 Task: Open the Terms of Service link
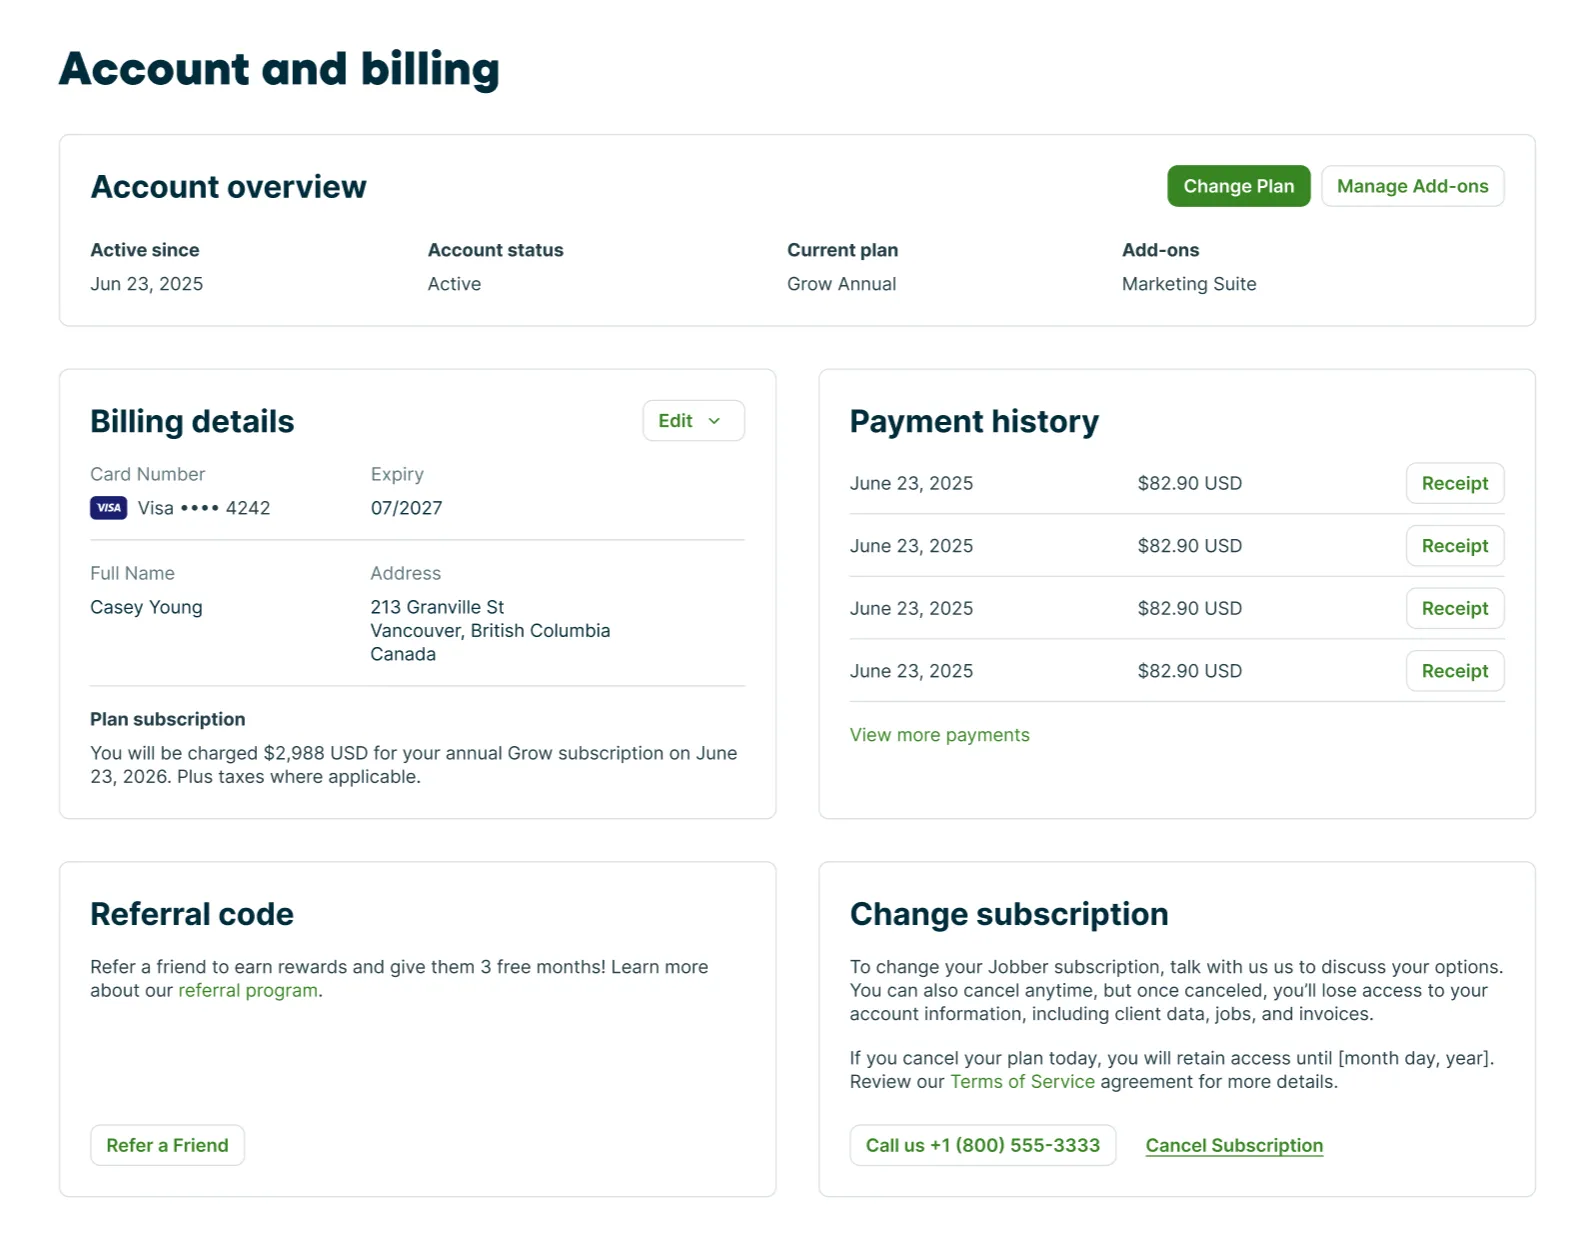click(x=1022, y=1082)
